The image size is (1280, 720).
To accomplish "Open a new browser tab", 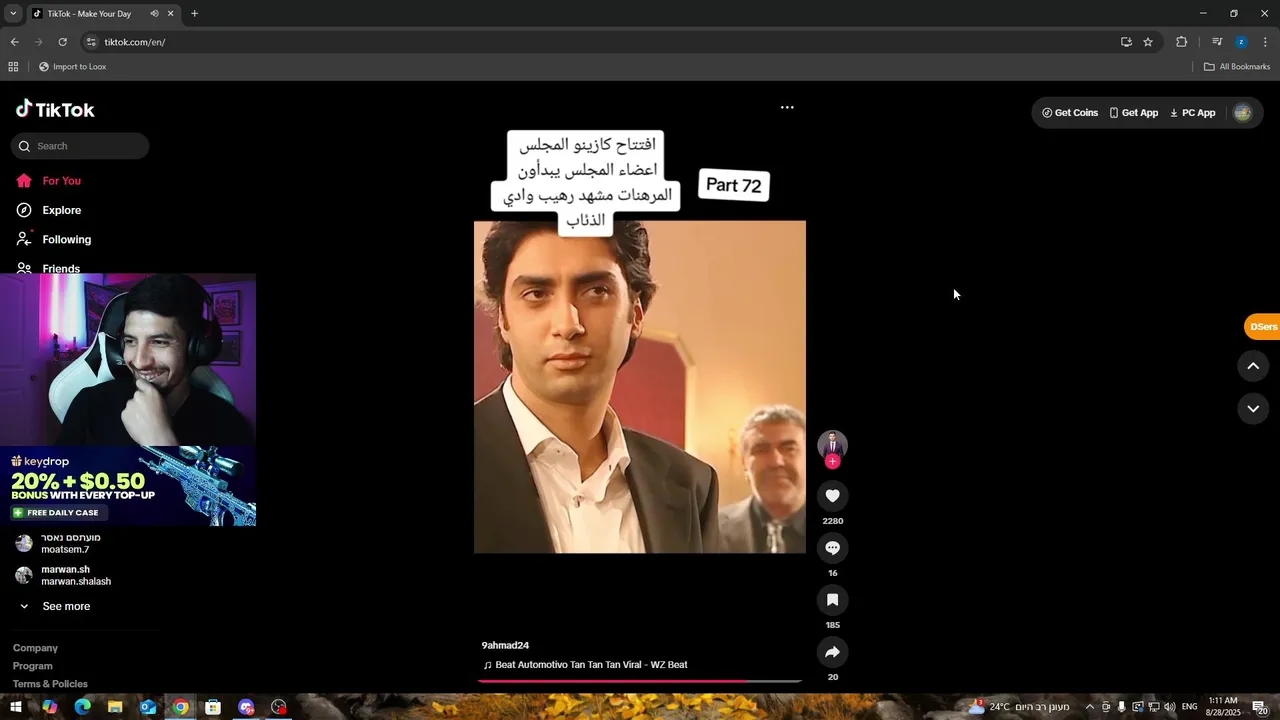I will [x=195, y=14].
